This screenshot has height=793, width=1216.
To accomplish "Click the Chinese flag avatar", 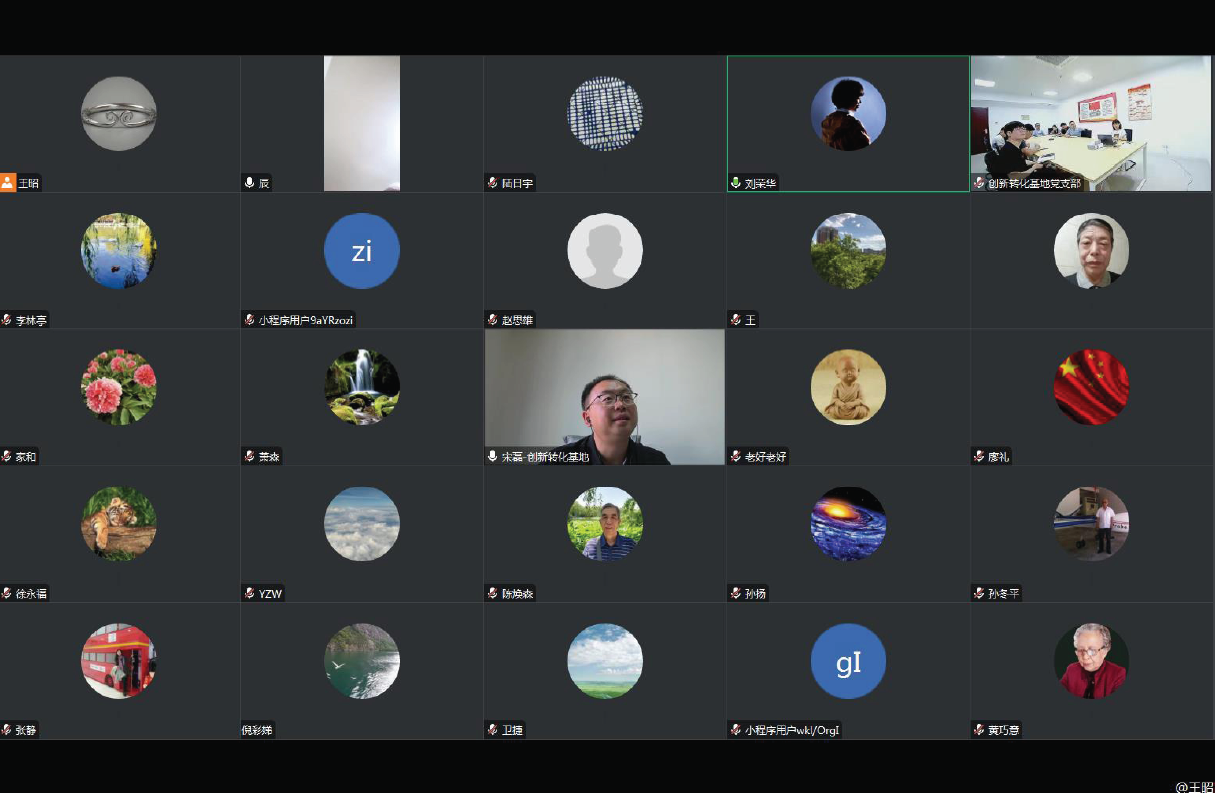I will coord(1091,387).
